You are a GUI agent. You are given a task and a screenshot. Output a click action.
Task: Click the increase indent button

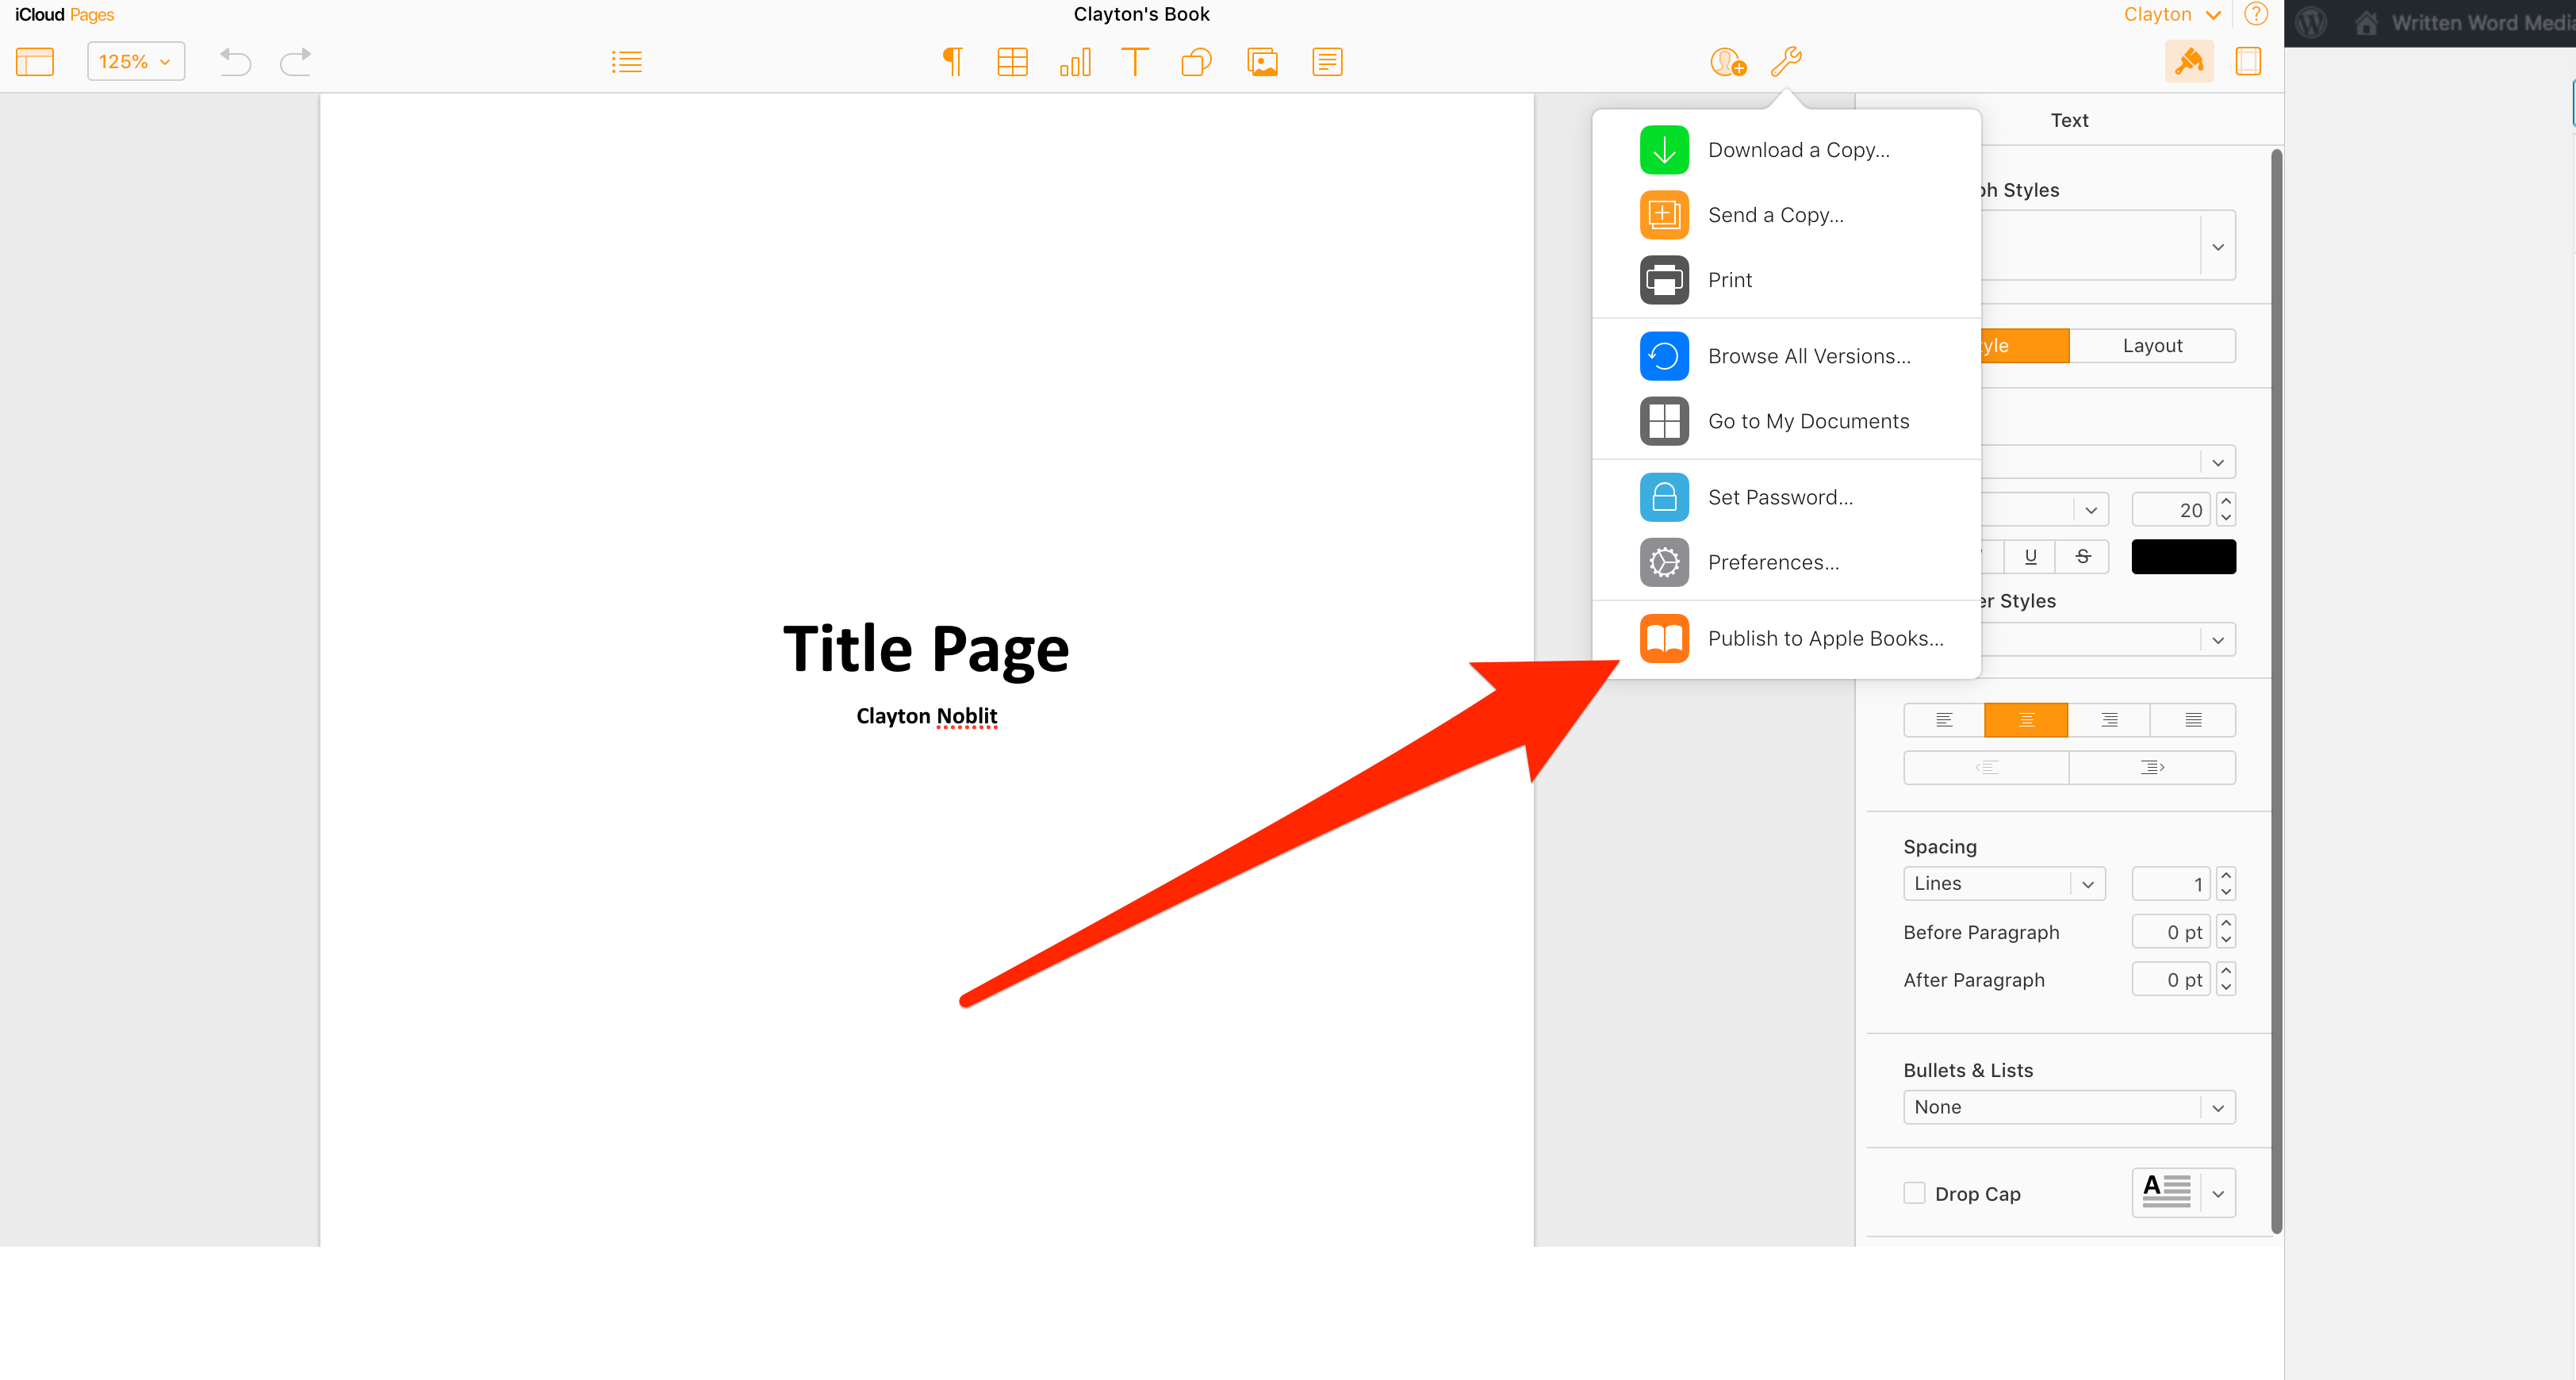pos(2152,767)
